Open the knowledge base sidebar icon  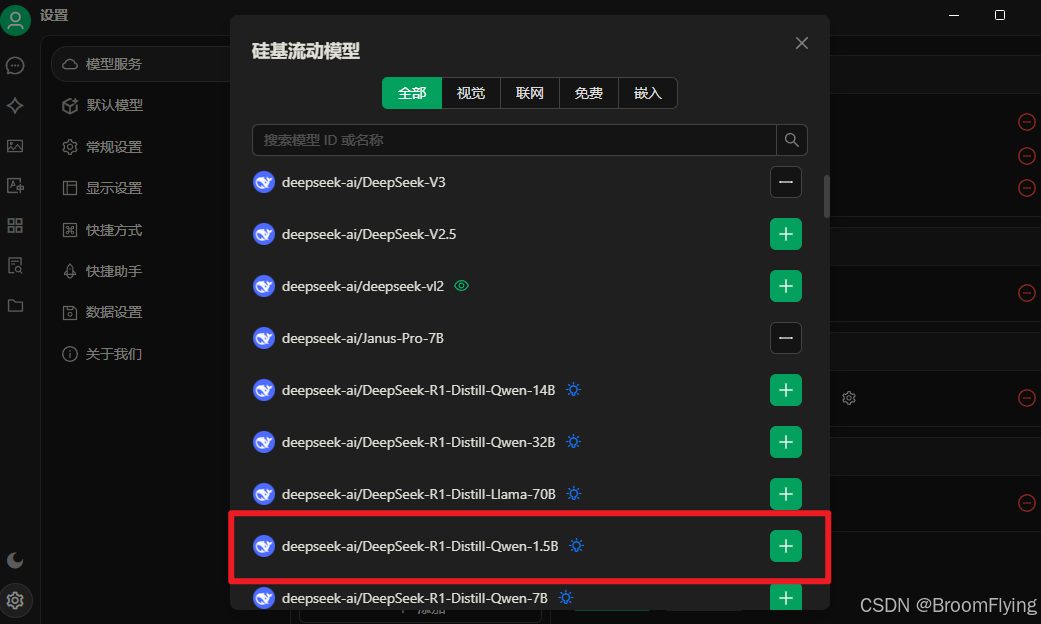pos(15,266)
